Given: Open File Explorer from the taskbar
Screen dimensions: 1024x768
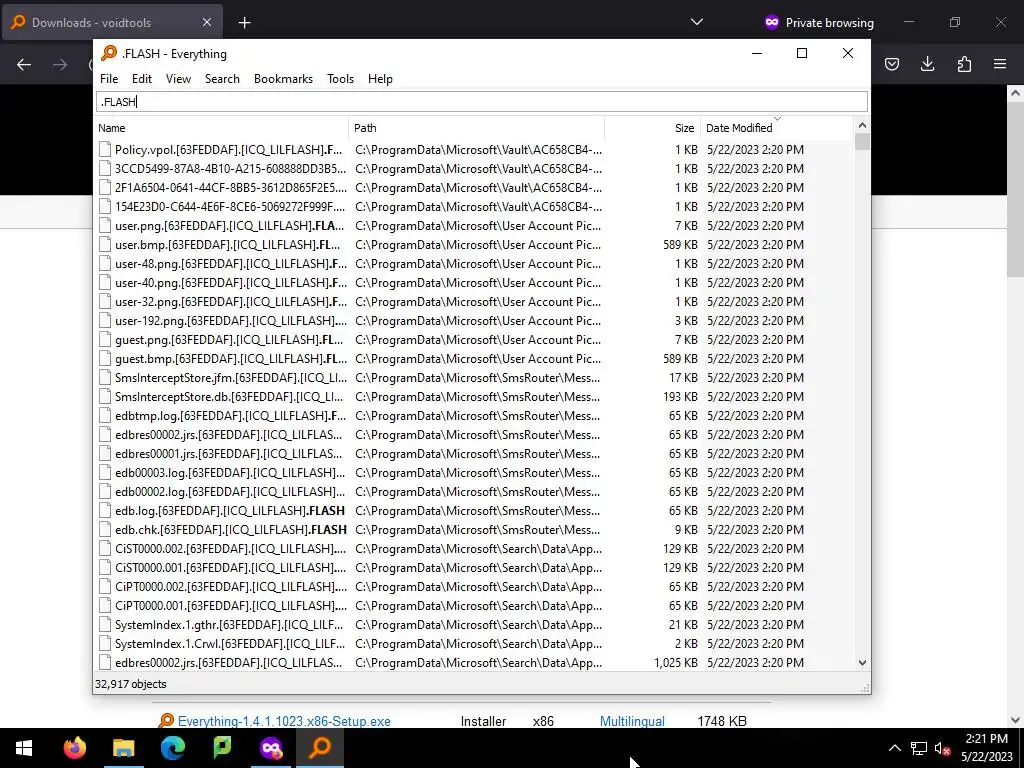Looking at the screenshot, I should [123, 748].
